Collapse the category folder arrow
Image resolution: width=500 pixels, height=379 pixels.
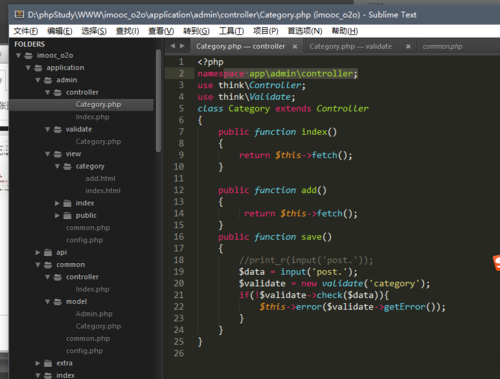tap(57, 166)
